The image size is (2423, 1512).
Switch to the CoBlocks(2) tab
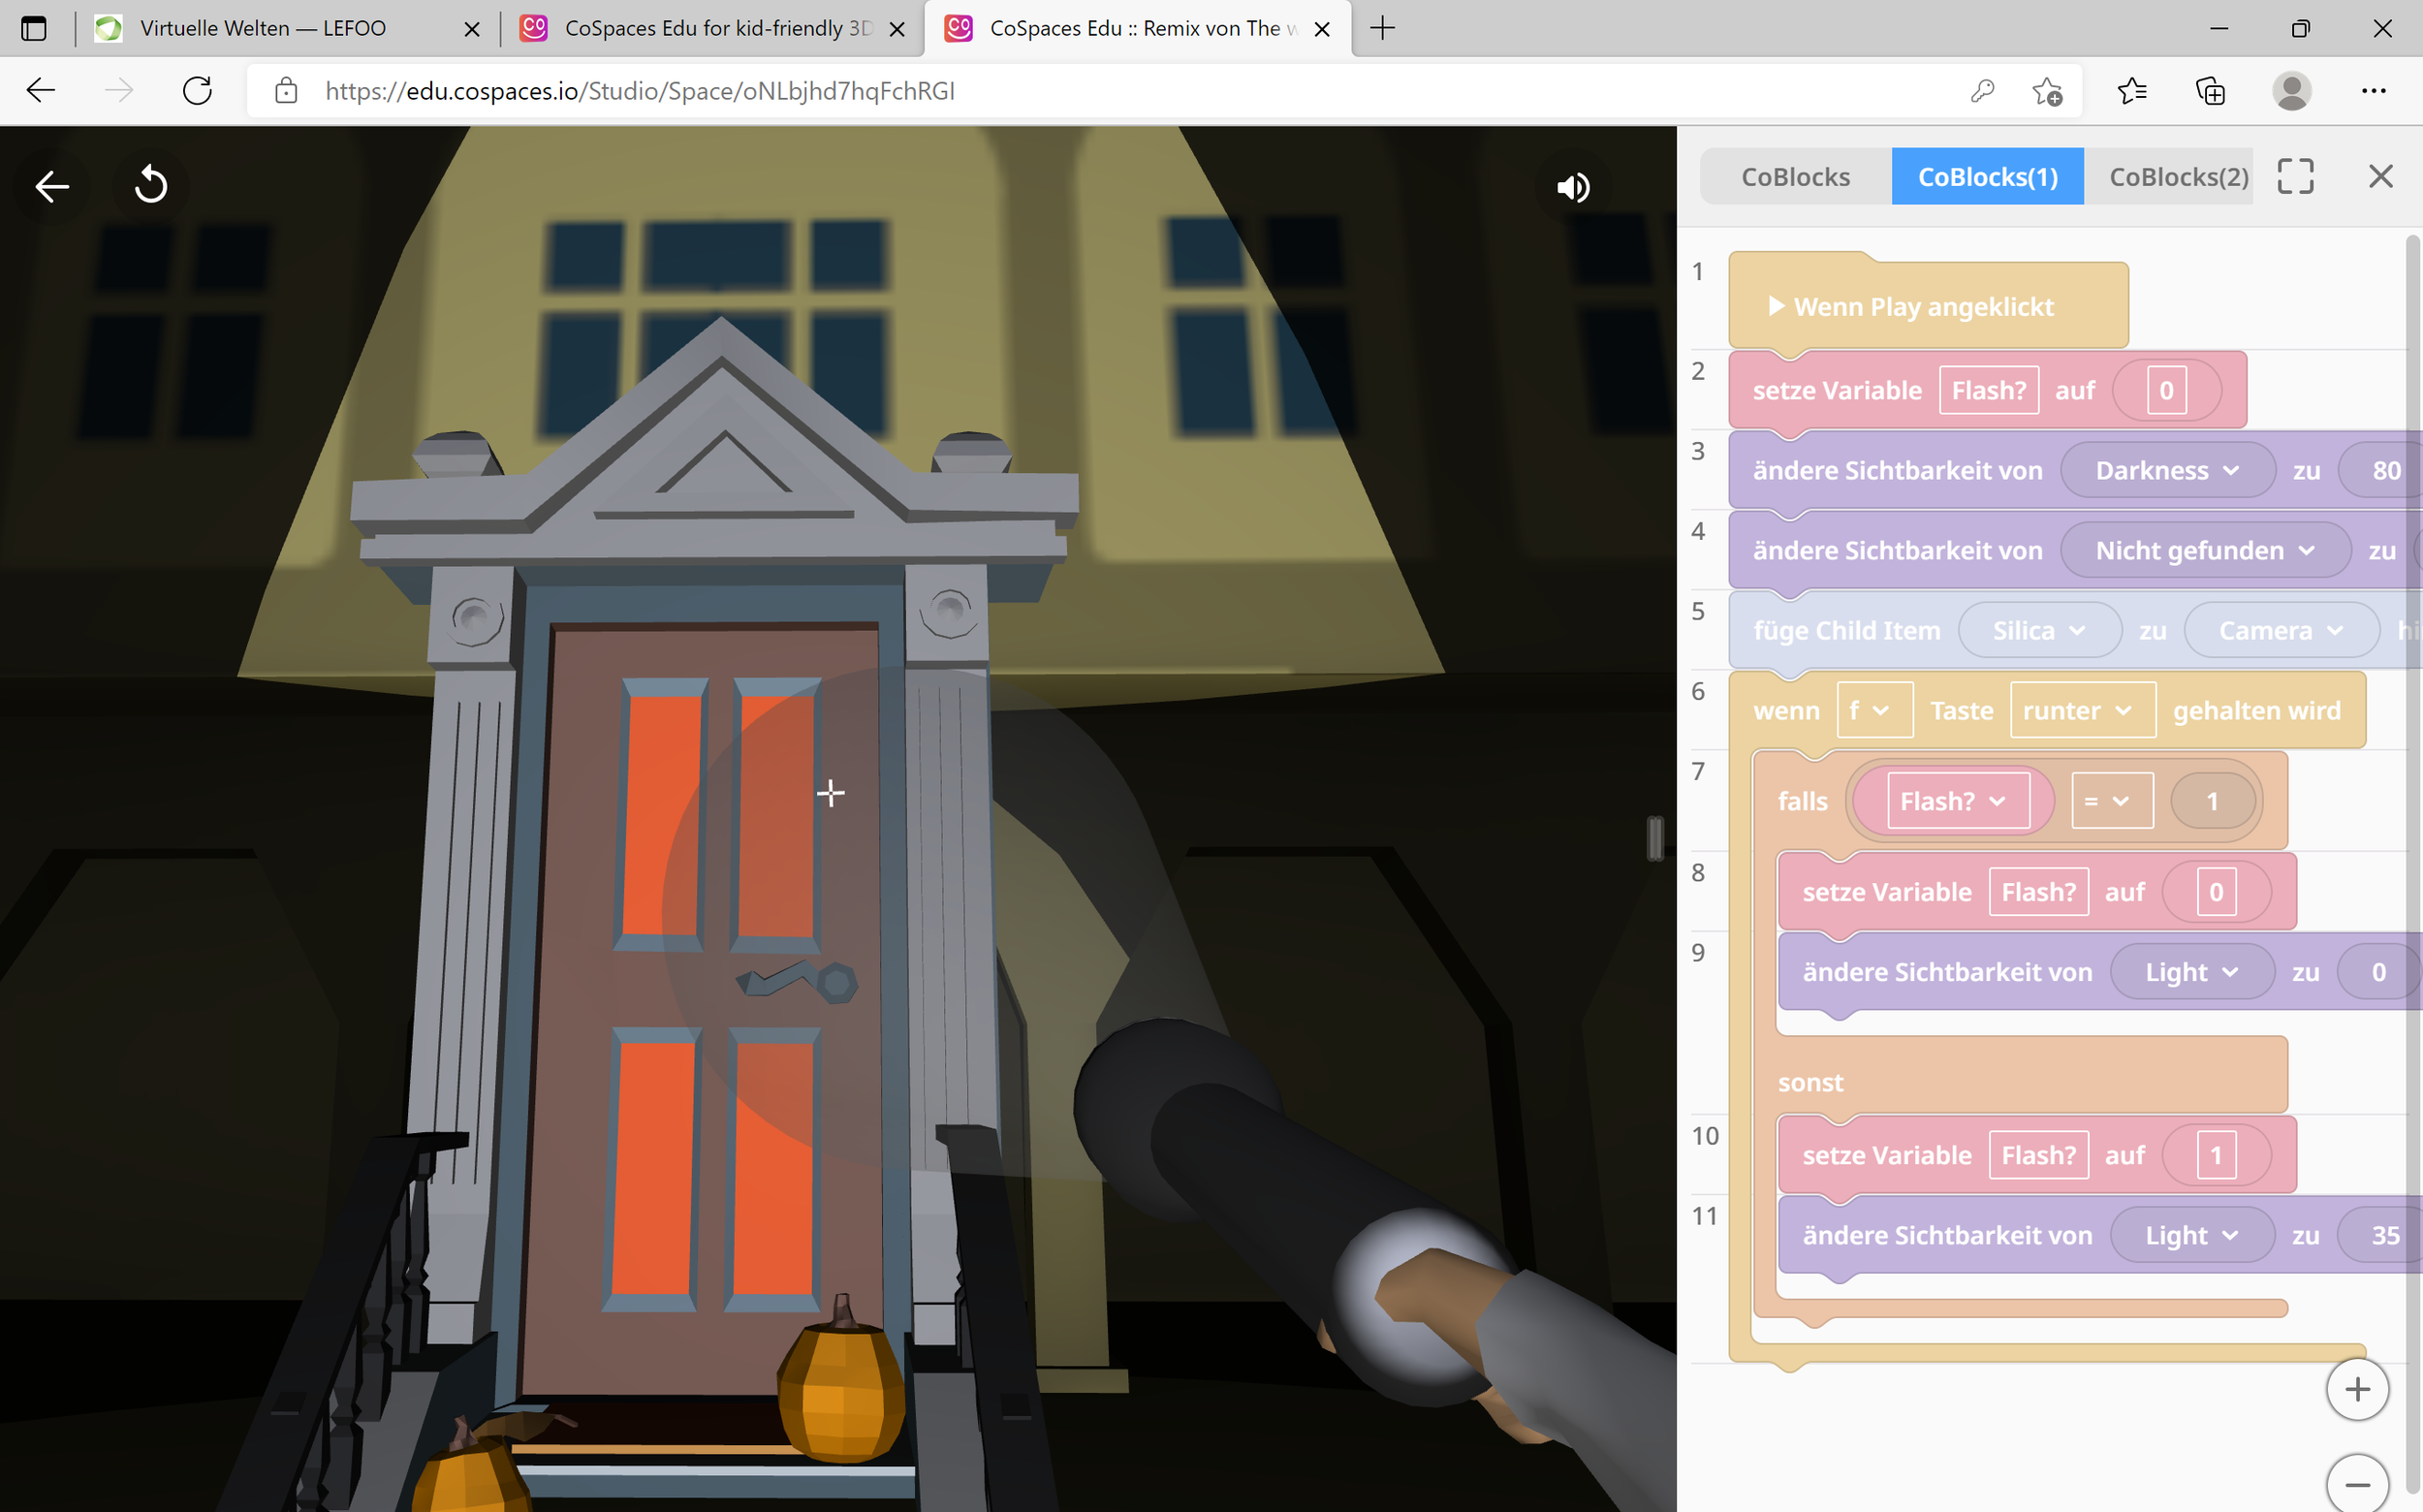tap(2178, 177)
